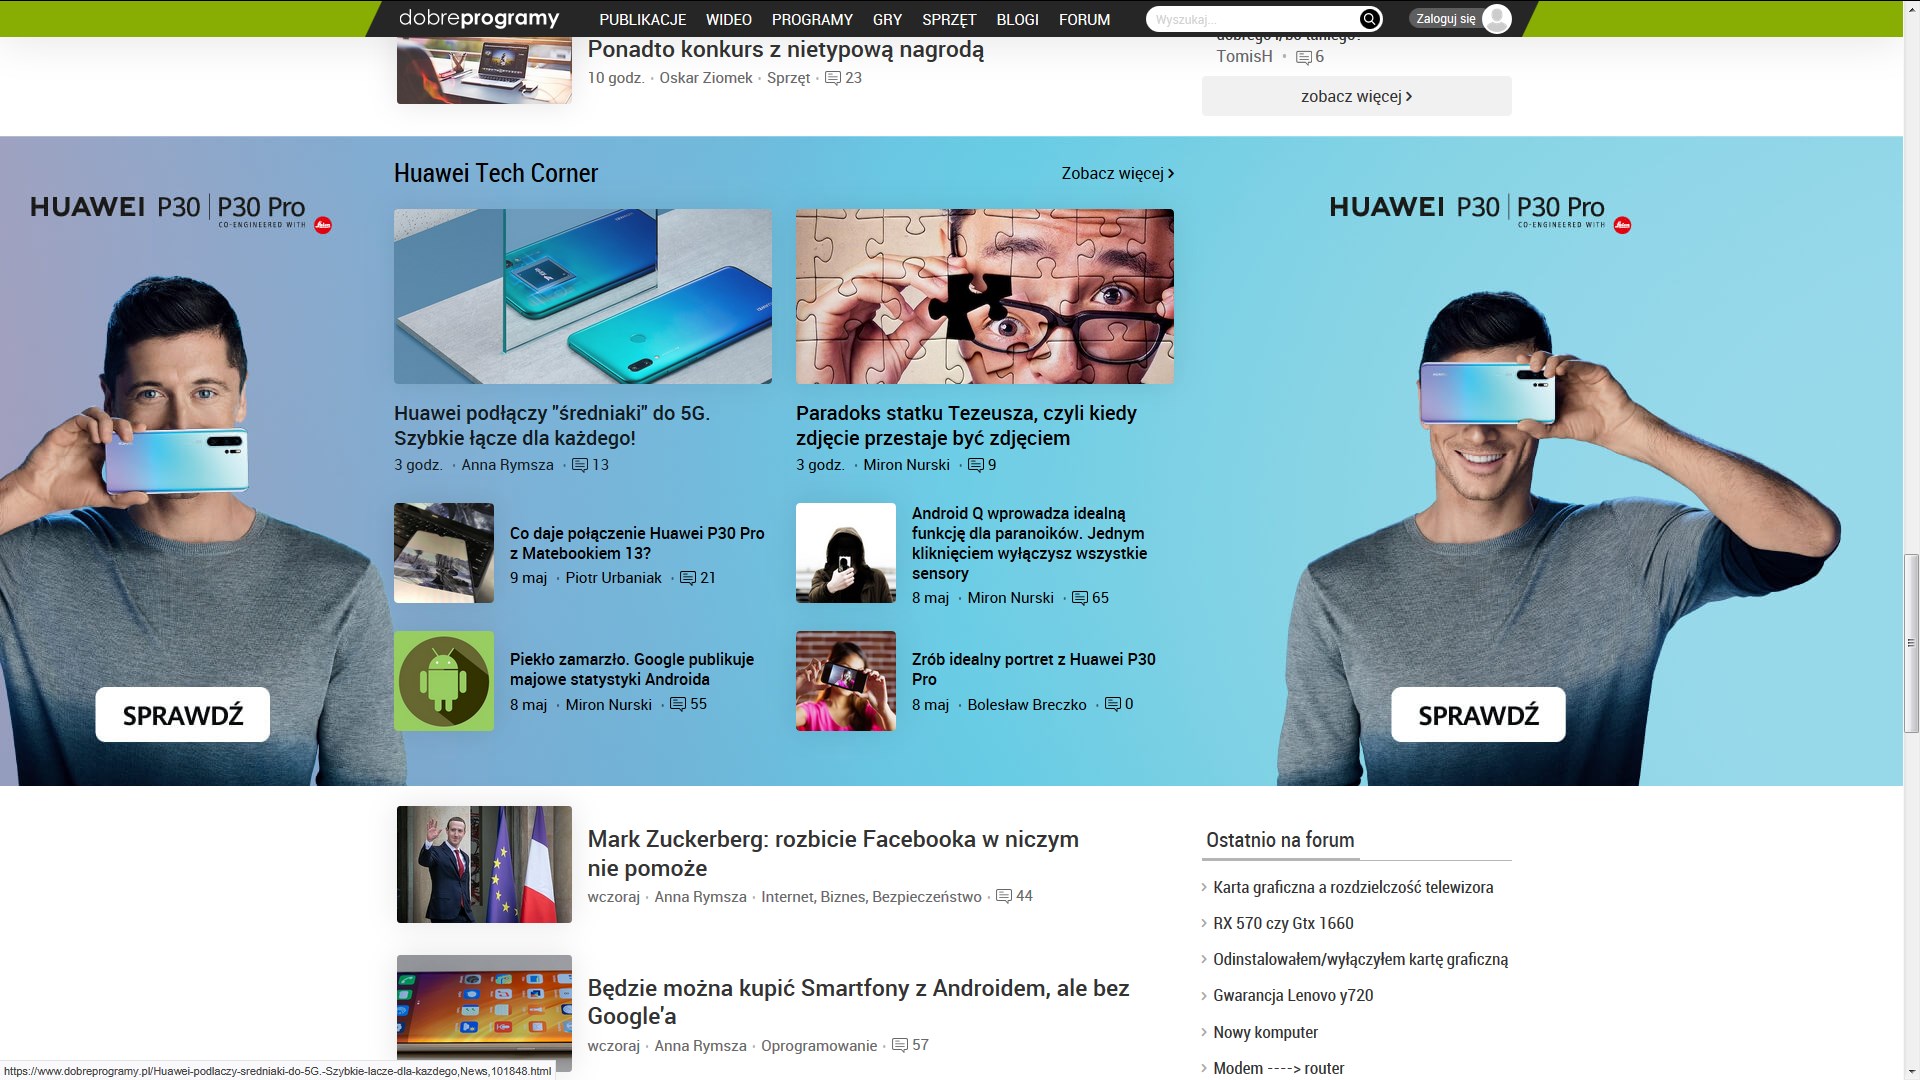Image resolution: width=1920 pixels, height=1080 pixels.
Task: Open Ponadto konkurs z nietypową nagrodą headline
Action: tap(785, 49)
